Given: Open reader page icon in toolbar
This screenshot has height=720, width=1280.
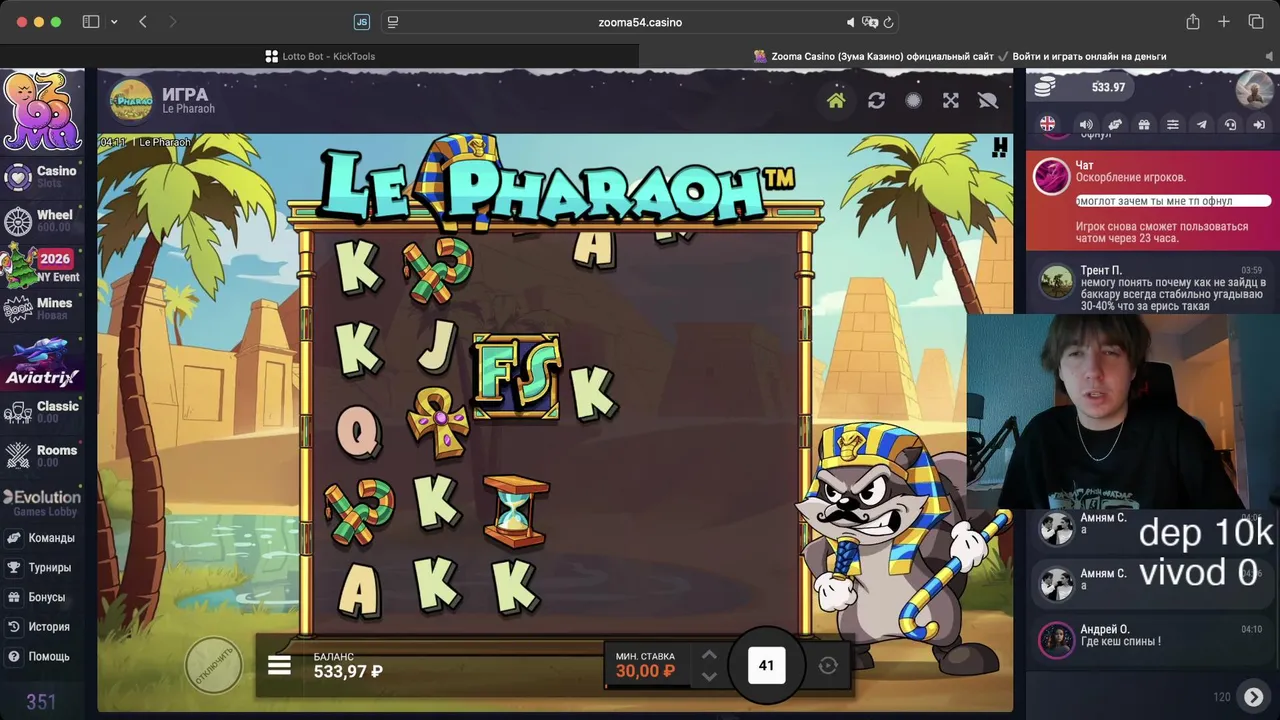Looking at the screenshot, I should click(393, 22).
